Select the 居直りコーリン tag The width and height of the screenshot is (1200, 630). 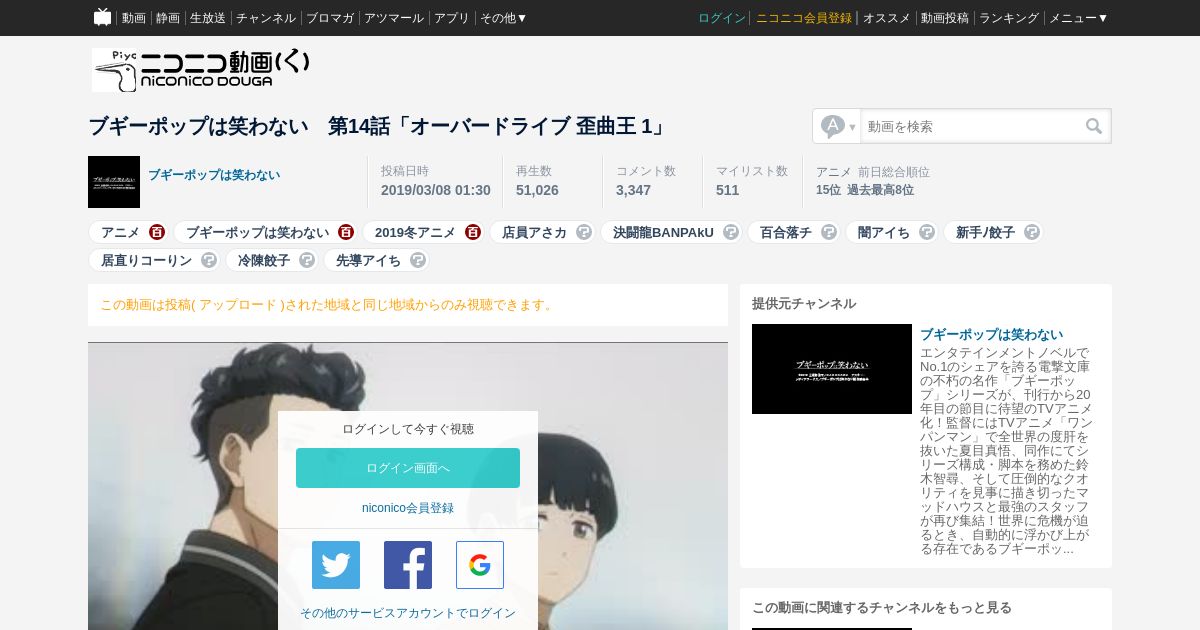(x=146, y=260)
